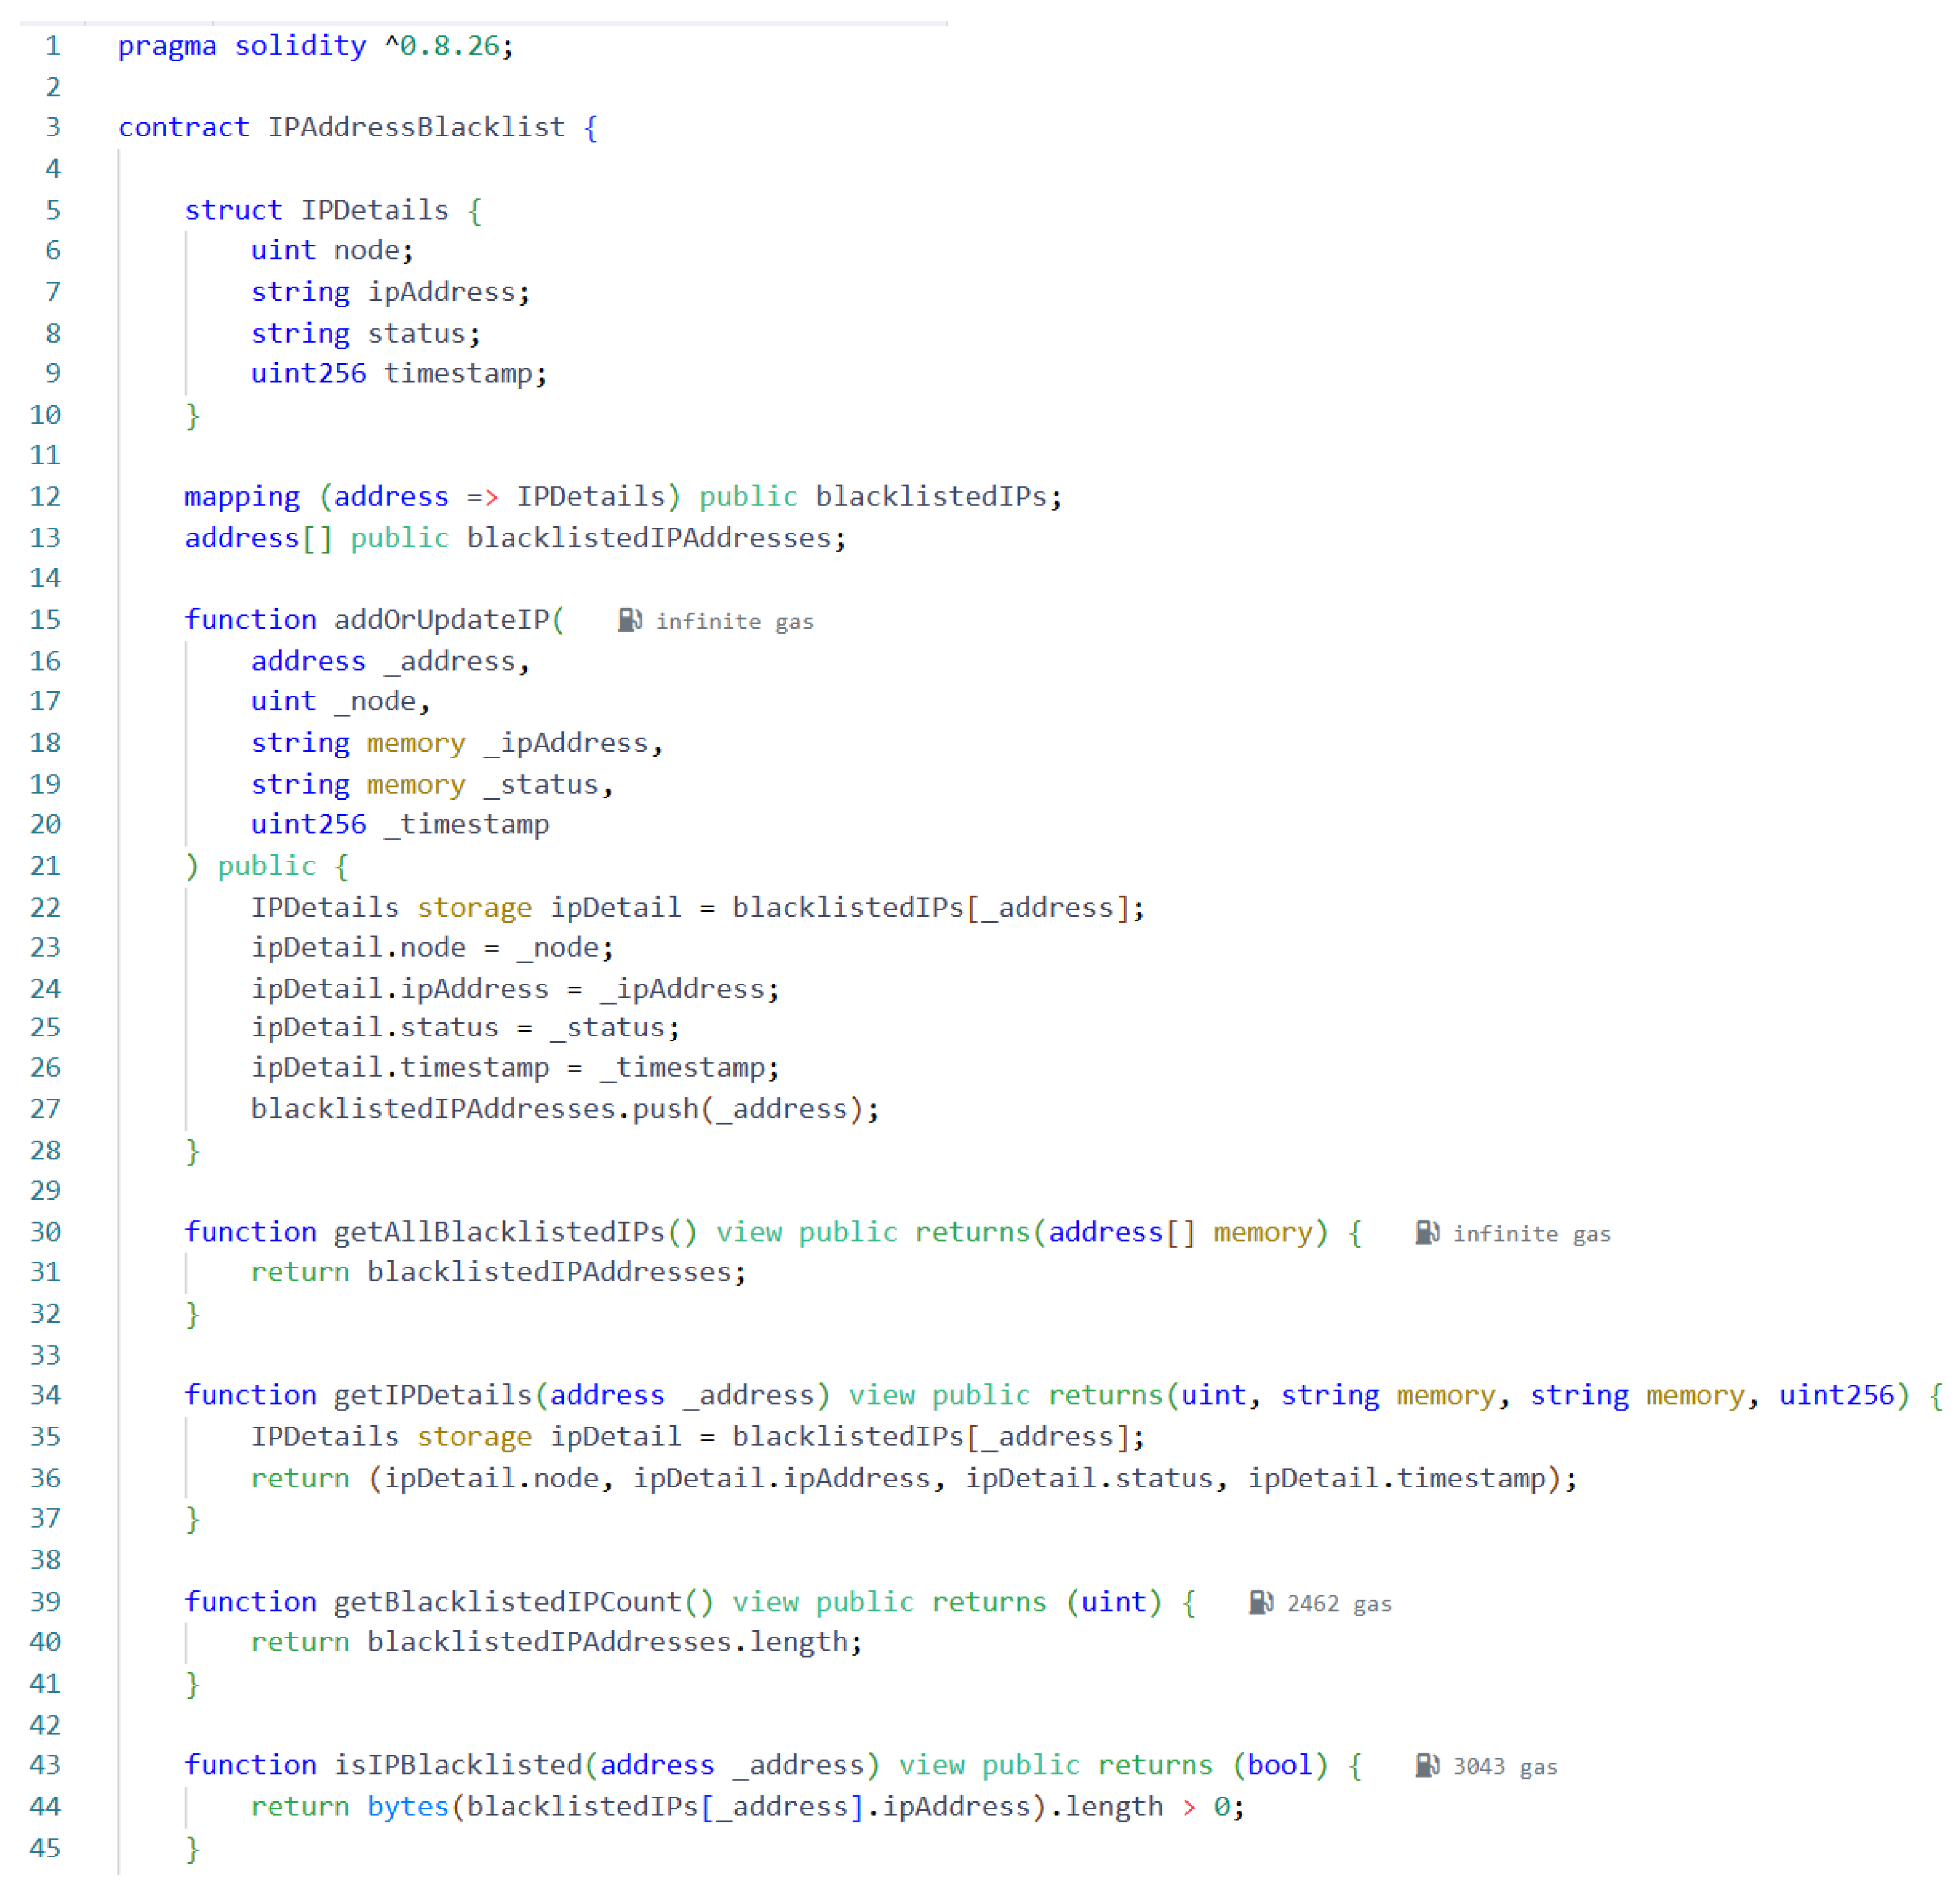Click 'infinite gas' label on line 15

tap(734, 621)
